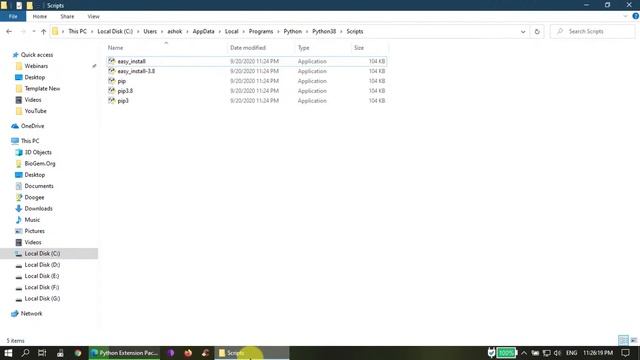
Task: Open Quick access in navigation pane
Action: (x=37, y=55)
